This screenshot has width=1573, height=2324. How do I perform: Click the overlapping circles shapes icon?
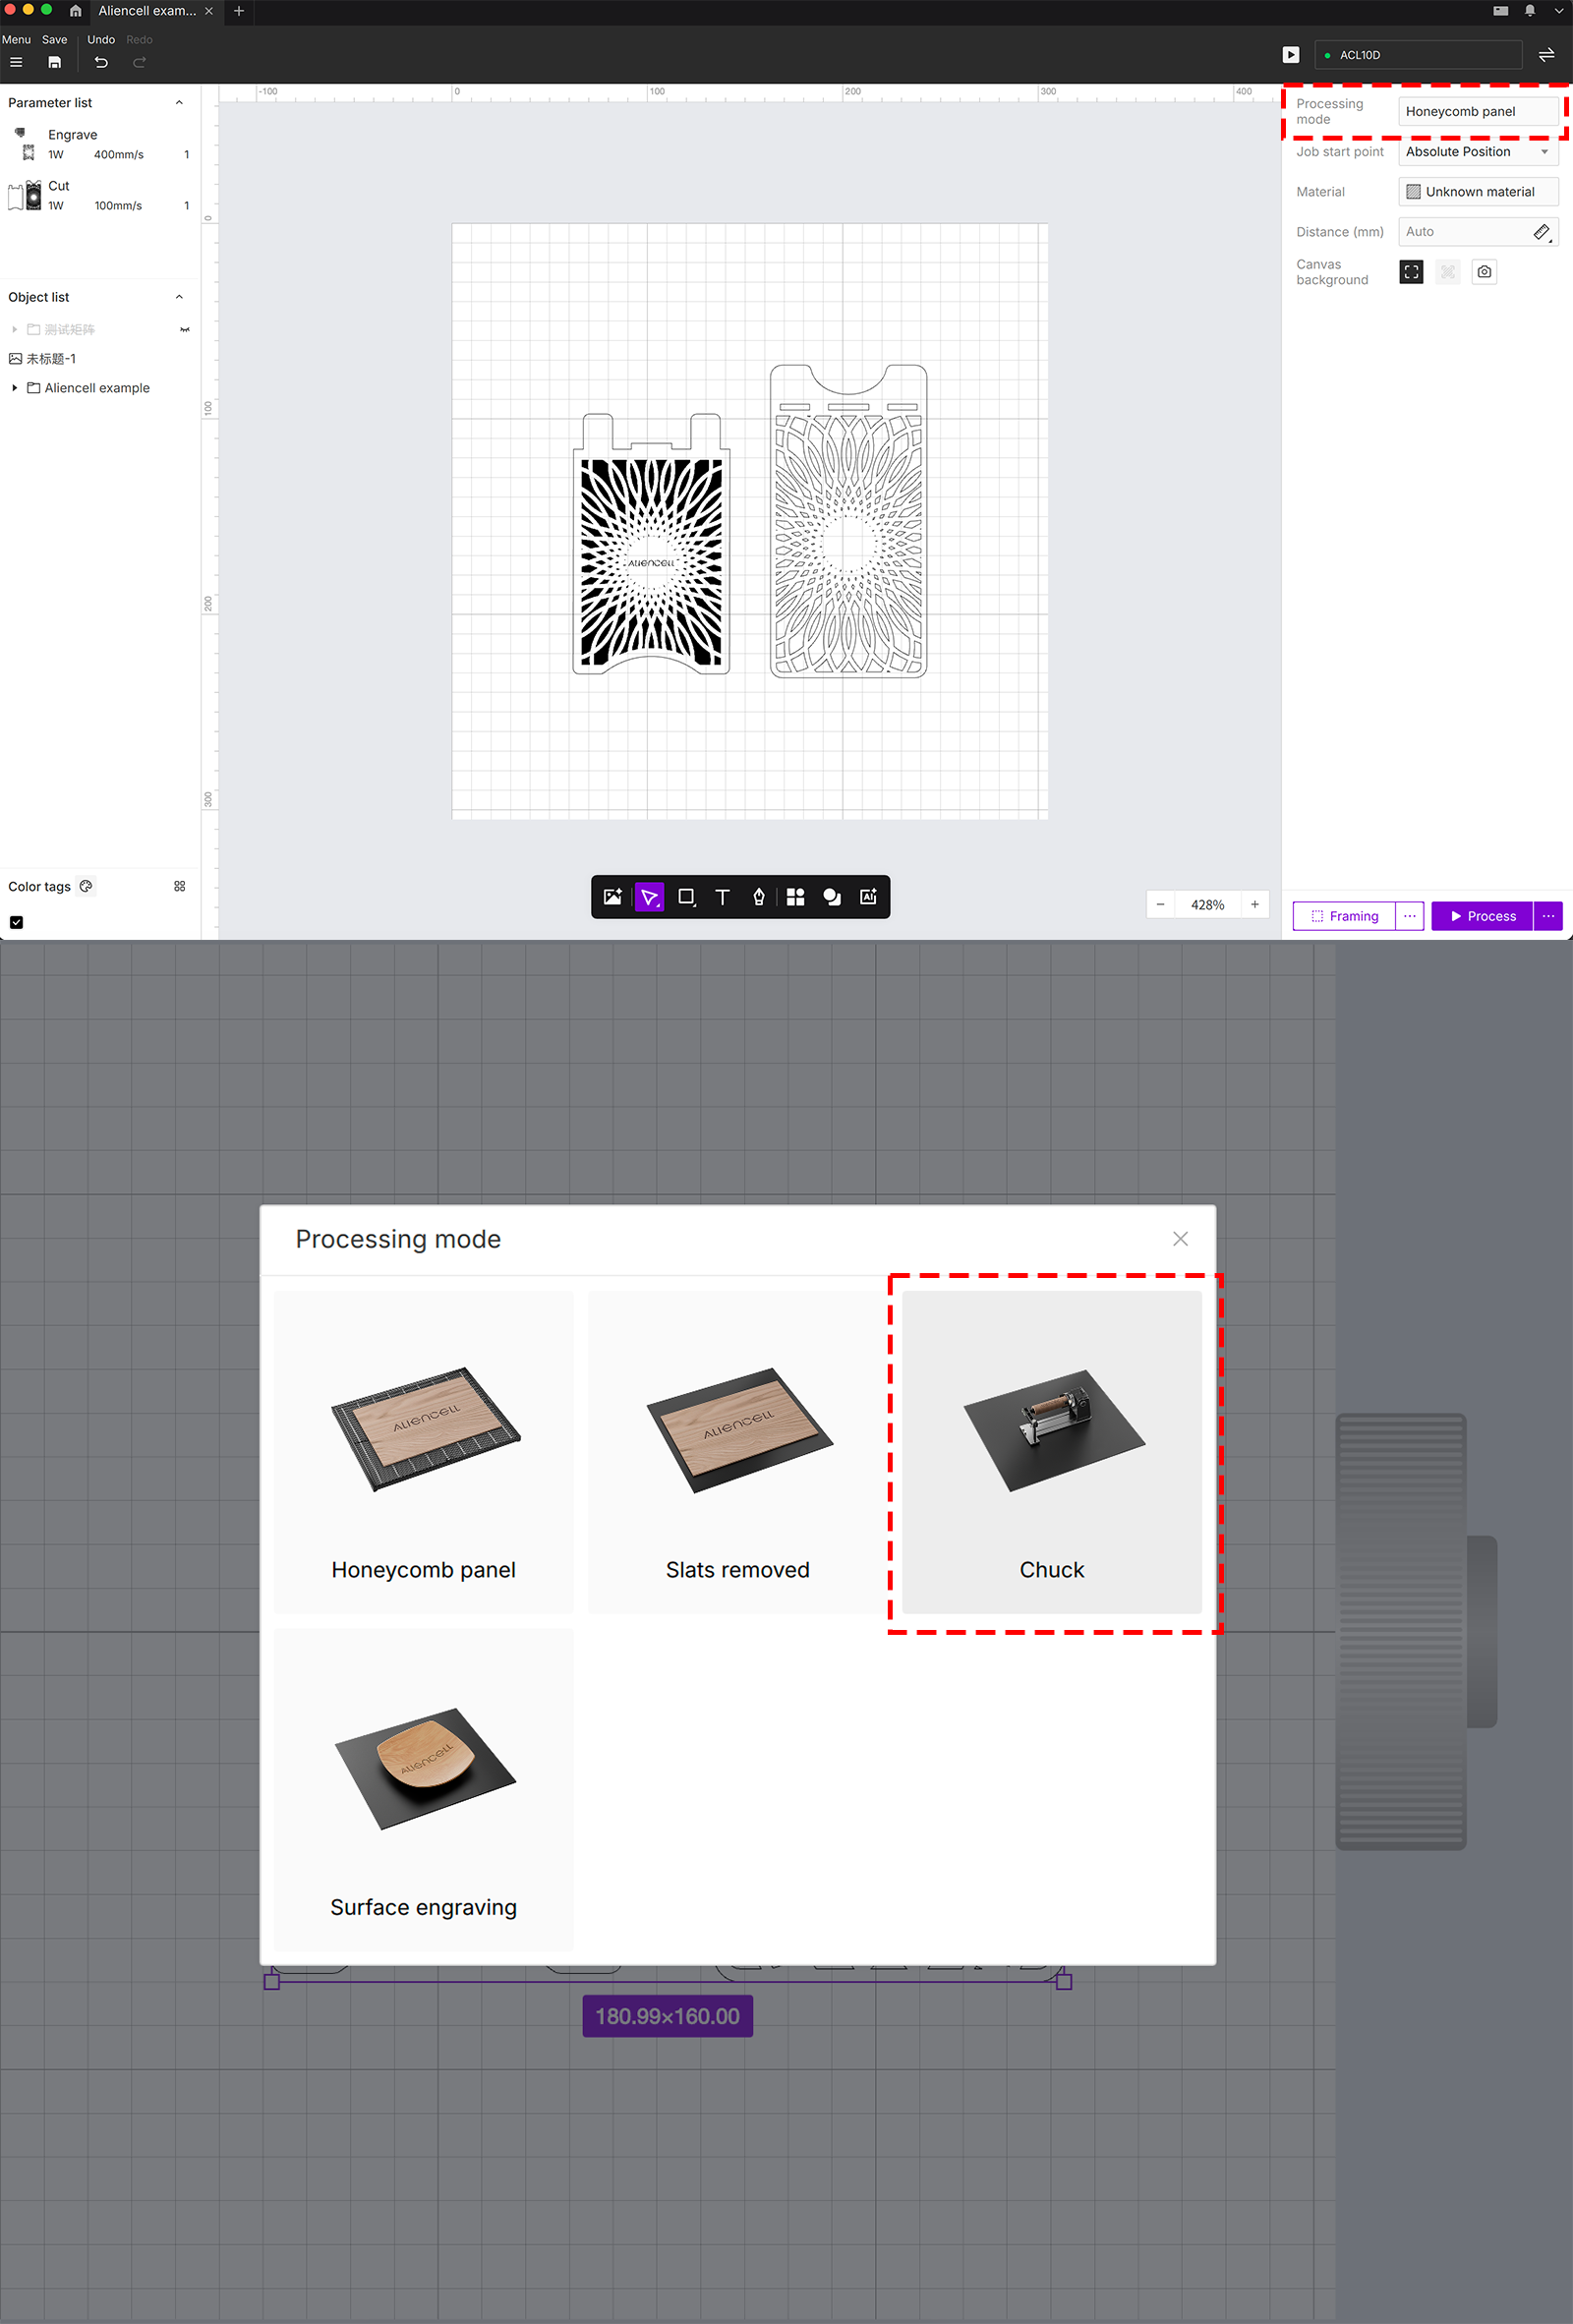[832, 897]
